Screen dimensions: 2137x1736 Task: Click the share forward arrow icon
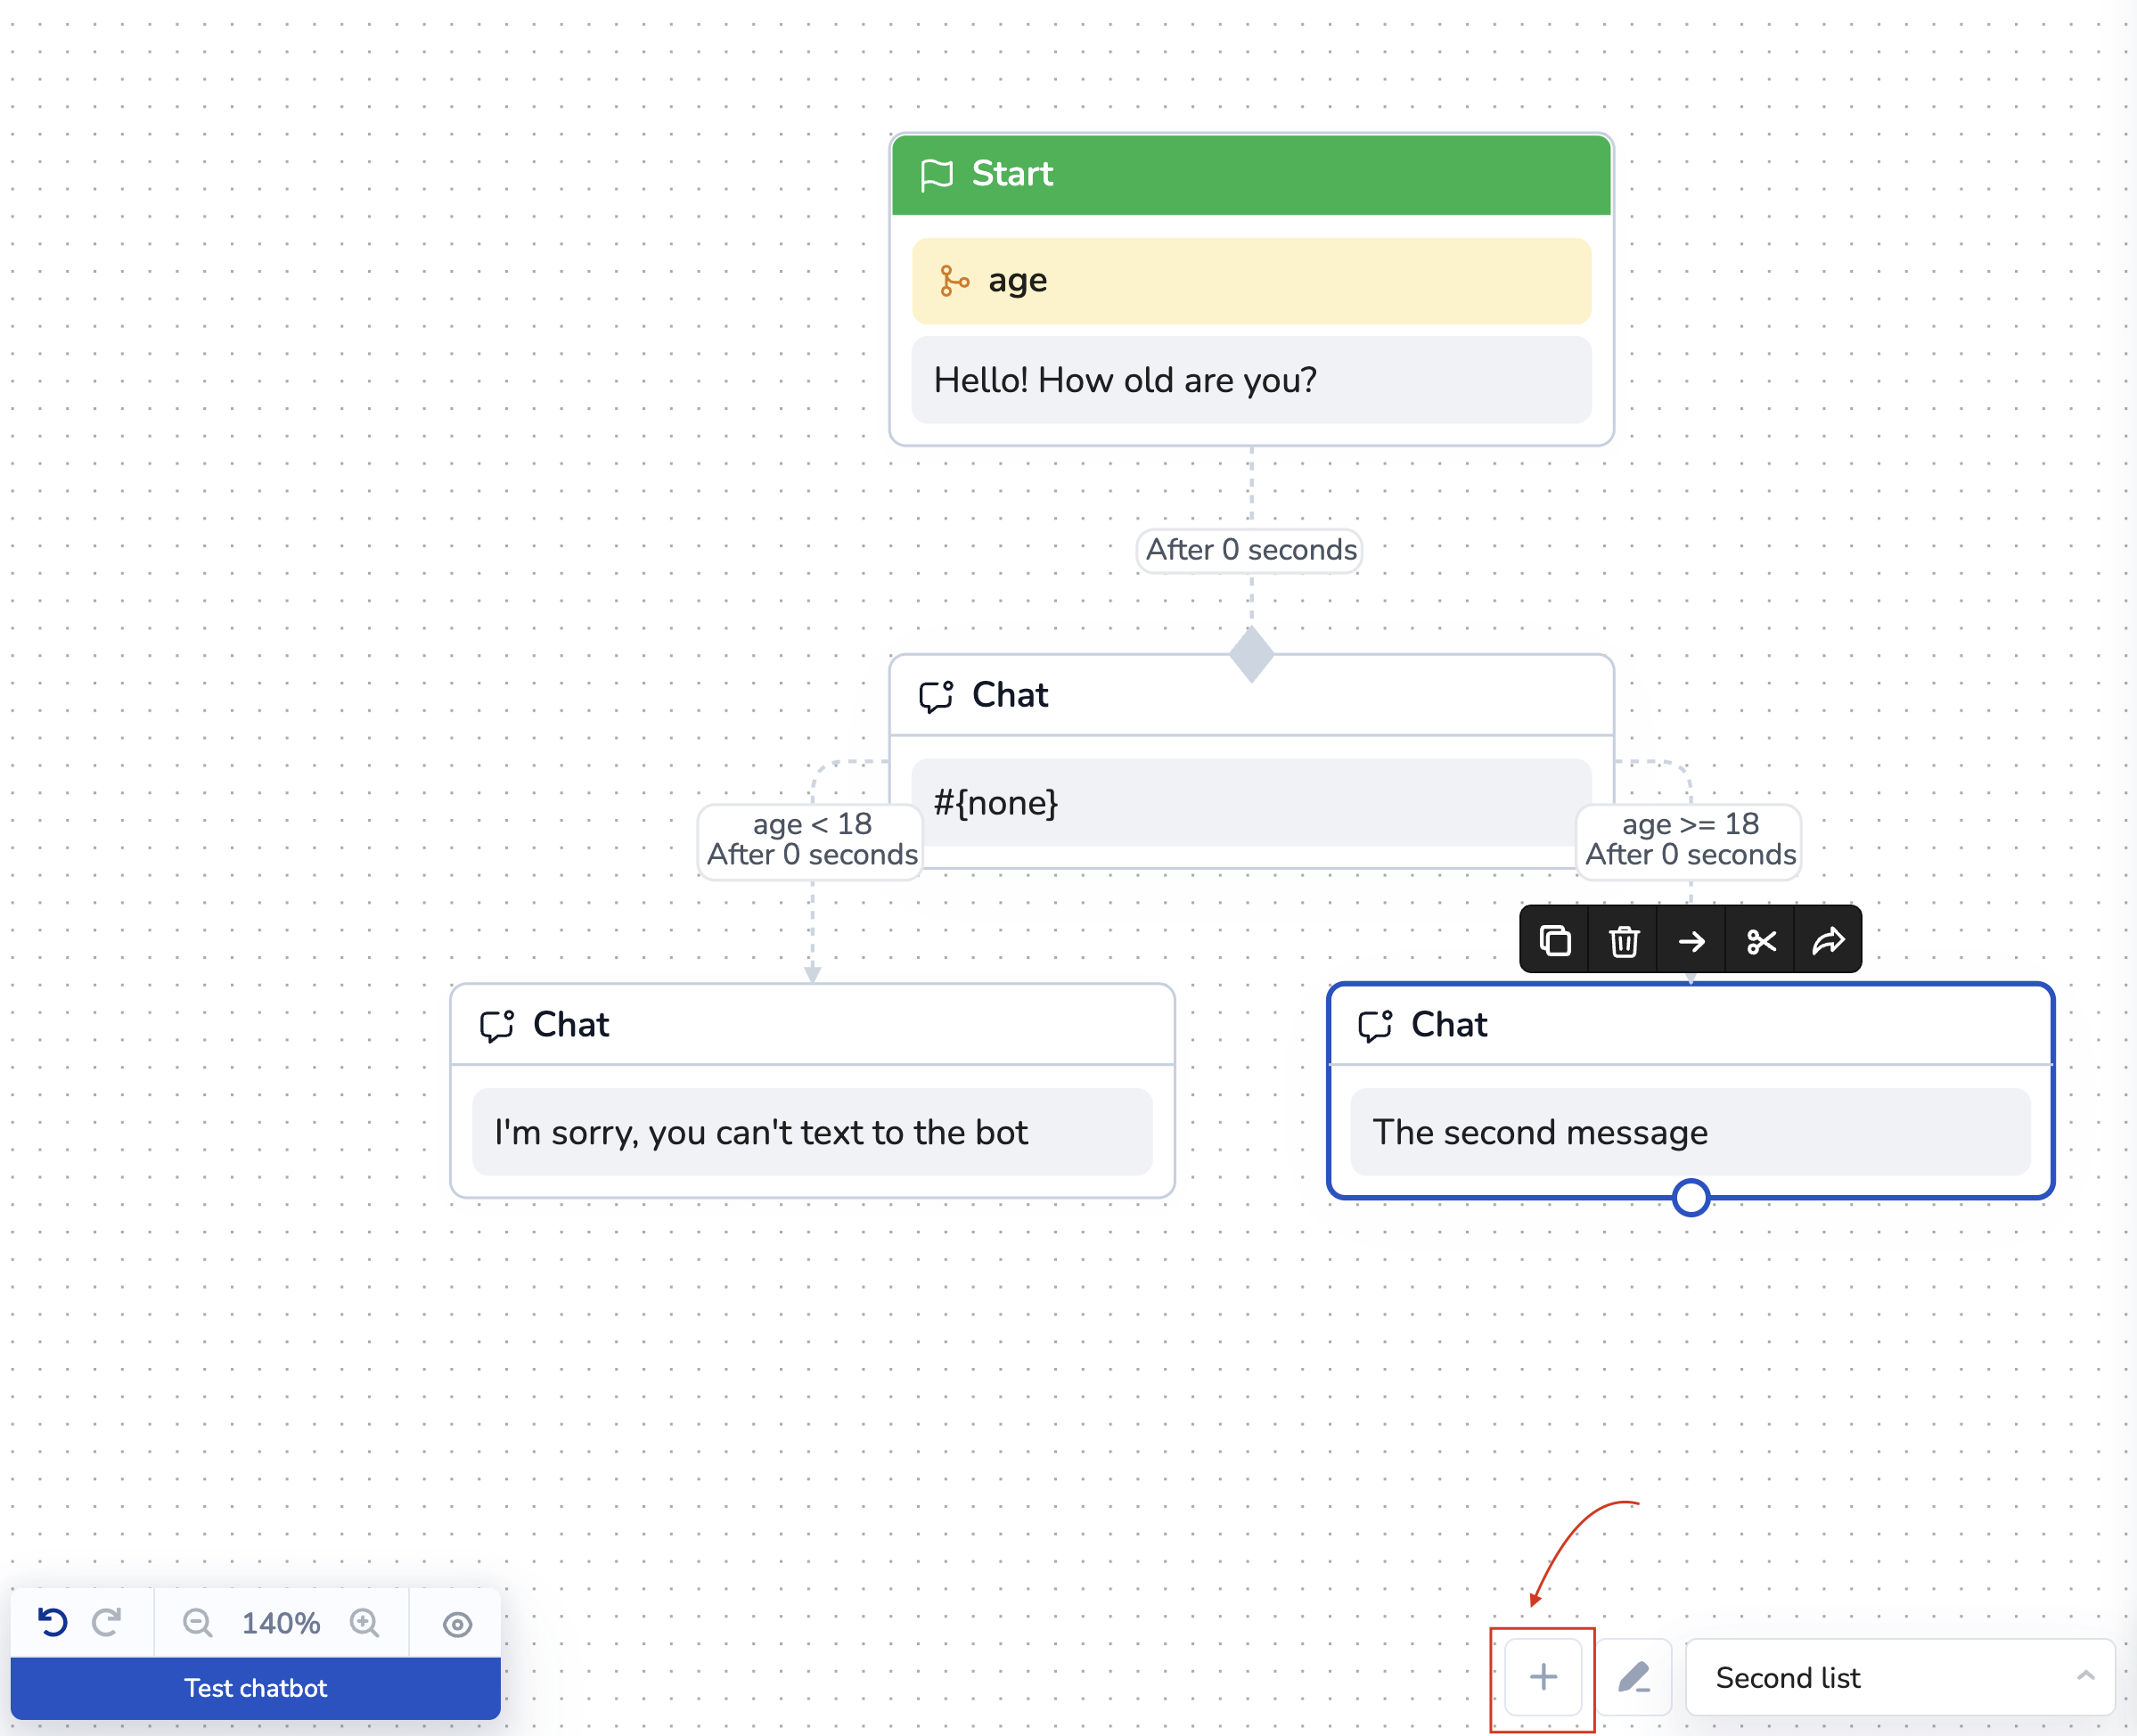pyautogui.click(x=1829, y=941)
